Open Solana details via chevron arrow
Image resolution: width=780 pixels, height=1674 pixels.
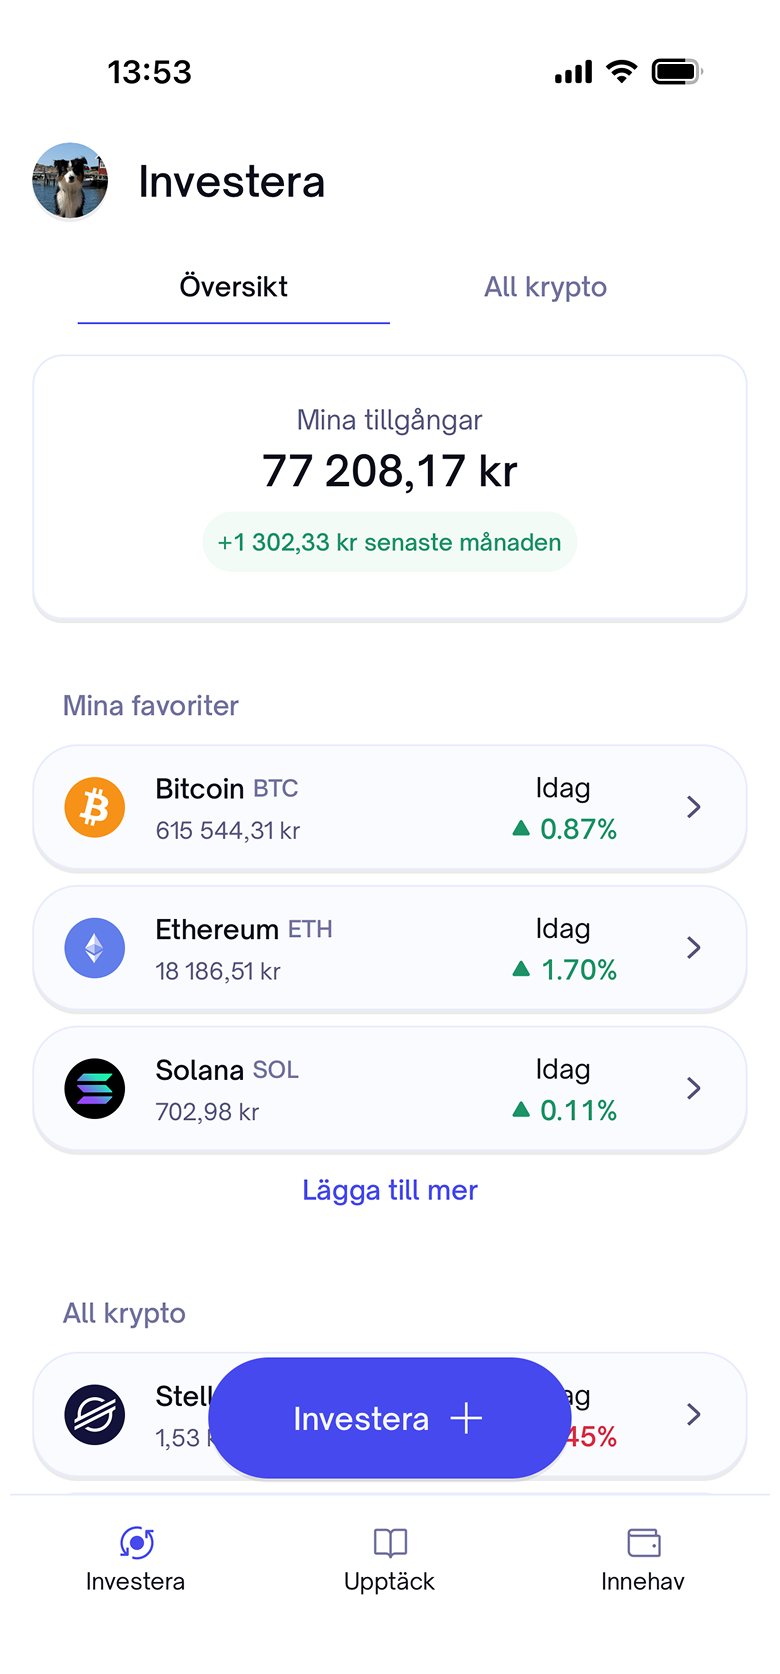tap(694, 1088)
